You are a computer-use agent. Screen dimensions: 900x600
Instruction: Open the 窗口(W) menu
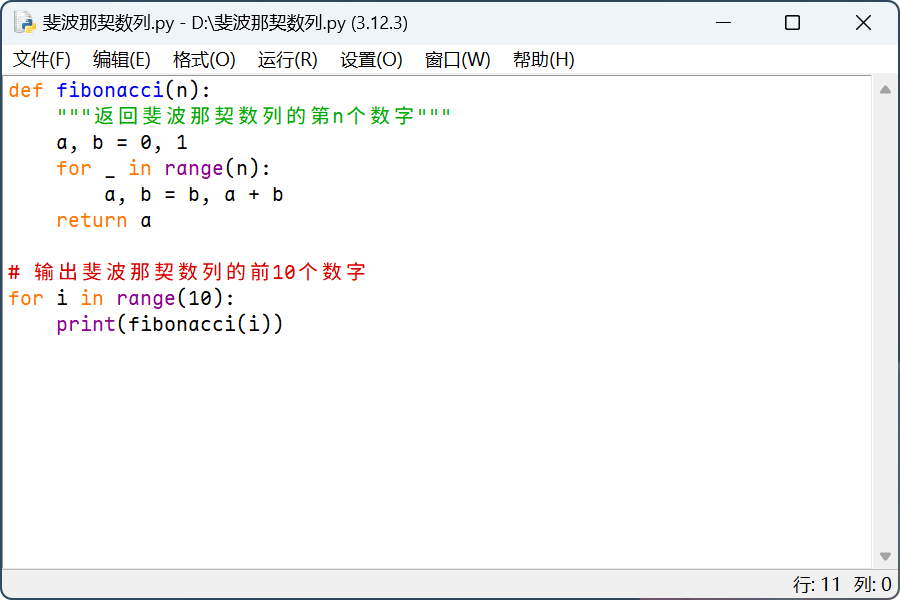point(457,60)
